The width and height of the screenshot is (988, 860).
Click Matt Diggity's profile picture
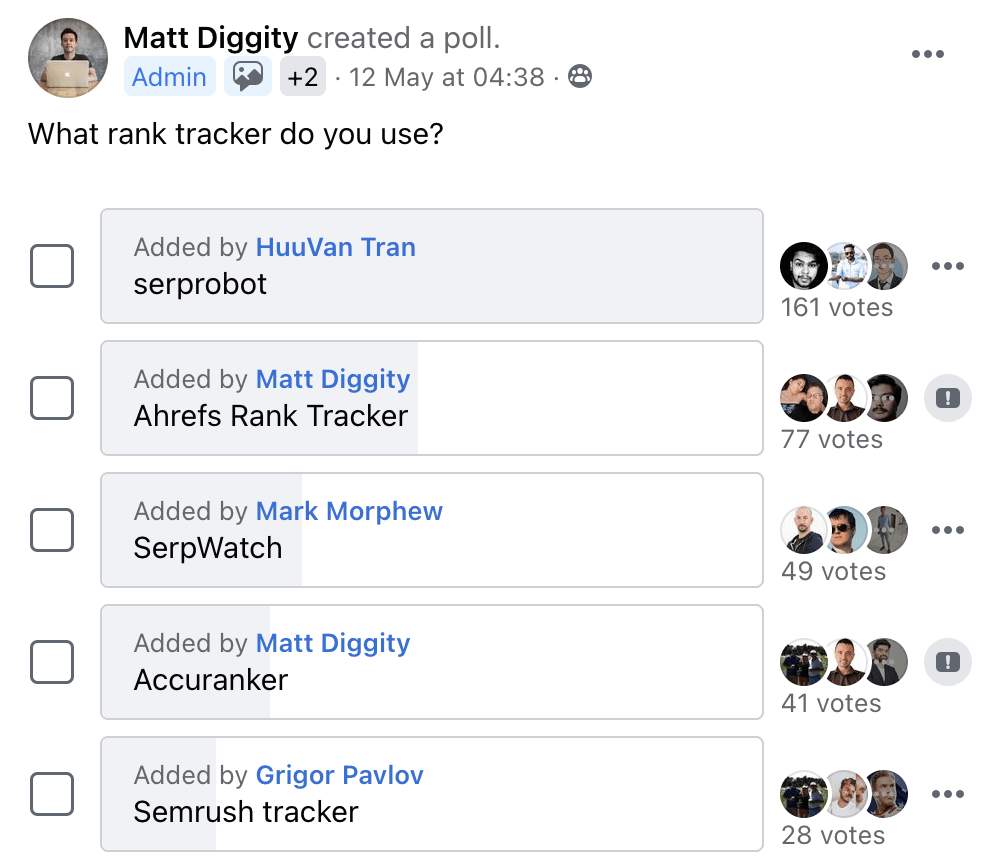point(68,58)
